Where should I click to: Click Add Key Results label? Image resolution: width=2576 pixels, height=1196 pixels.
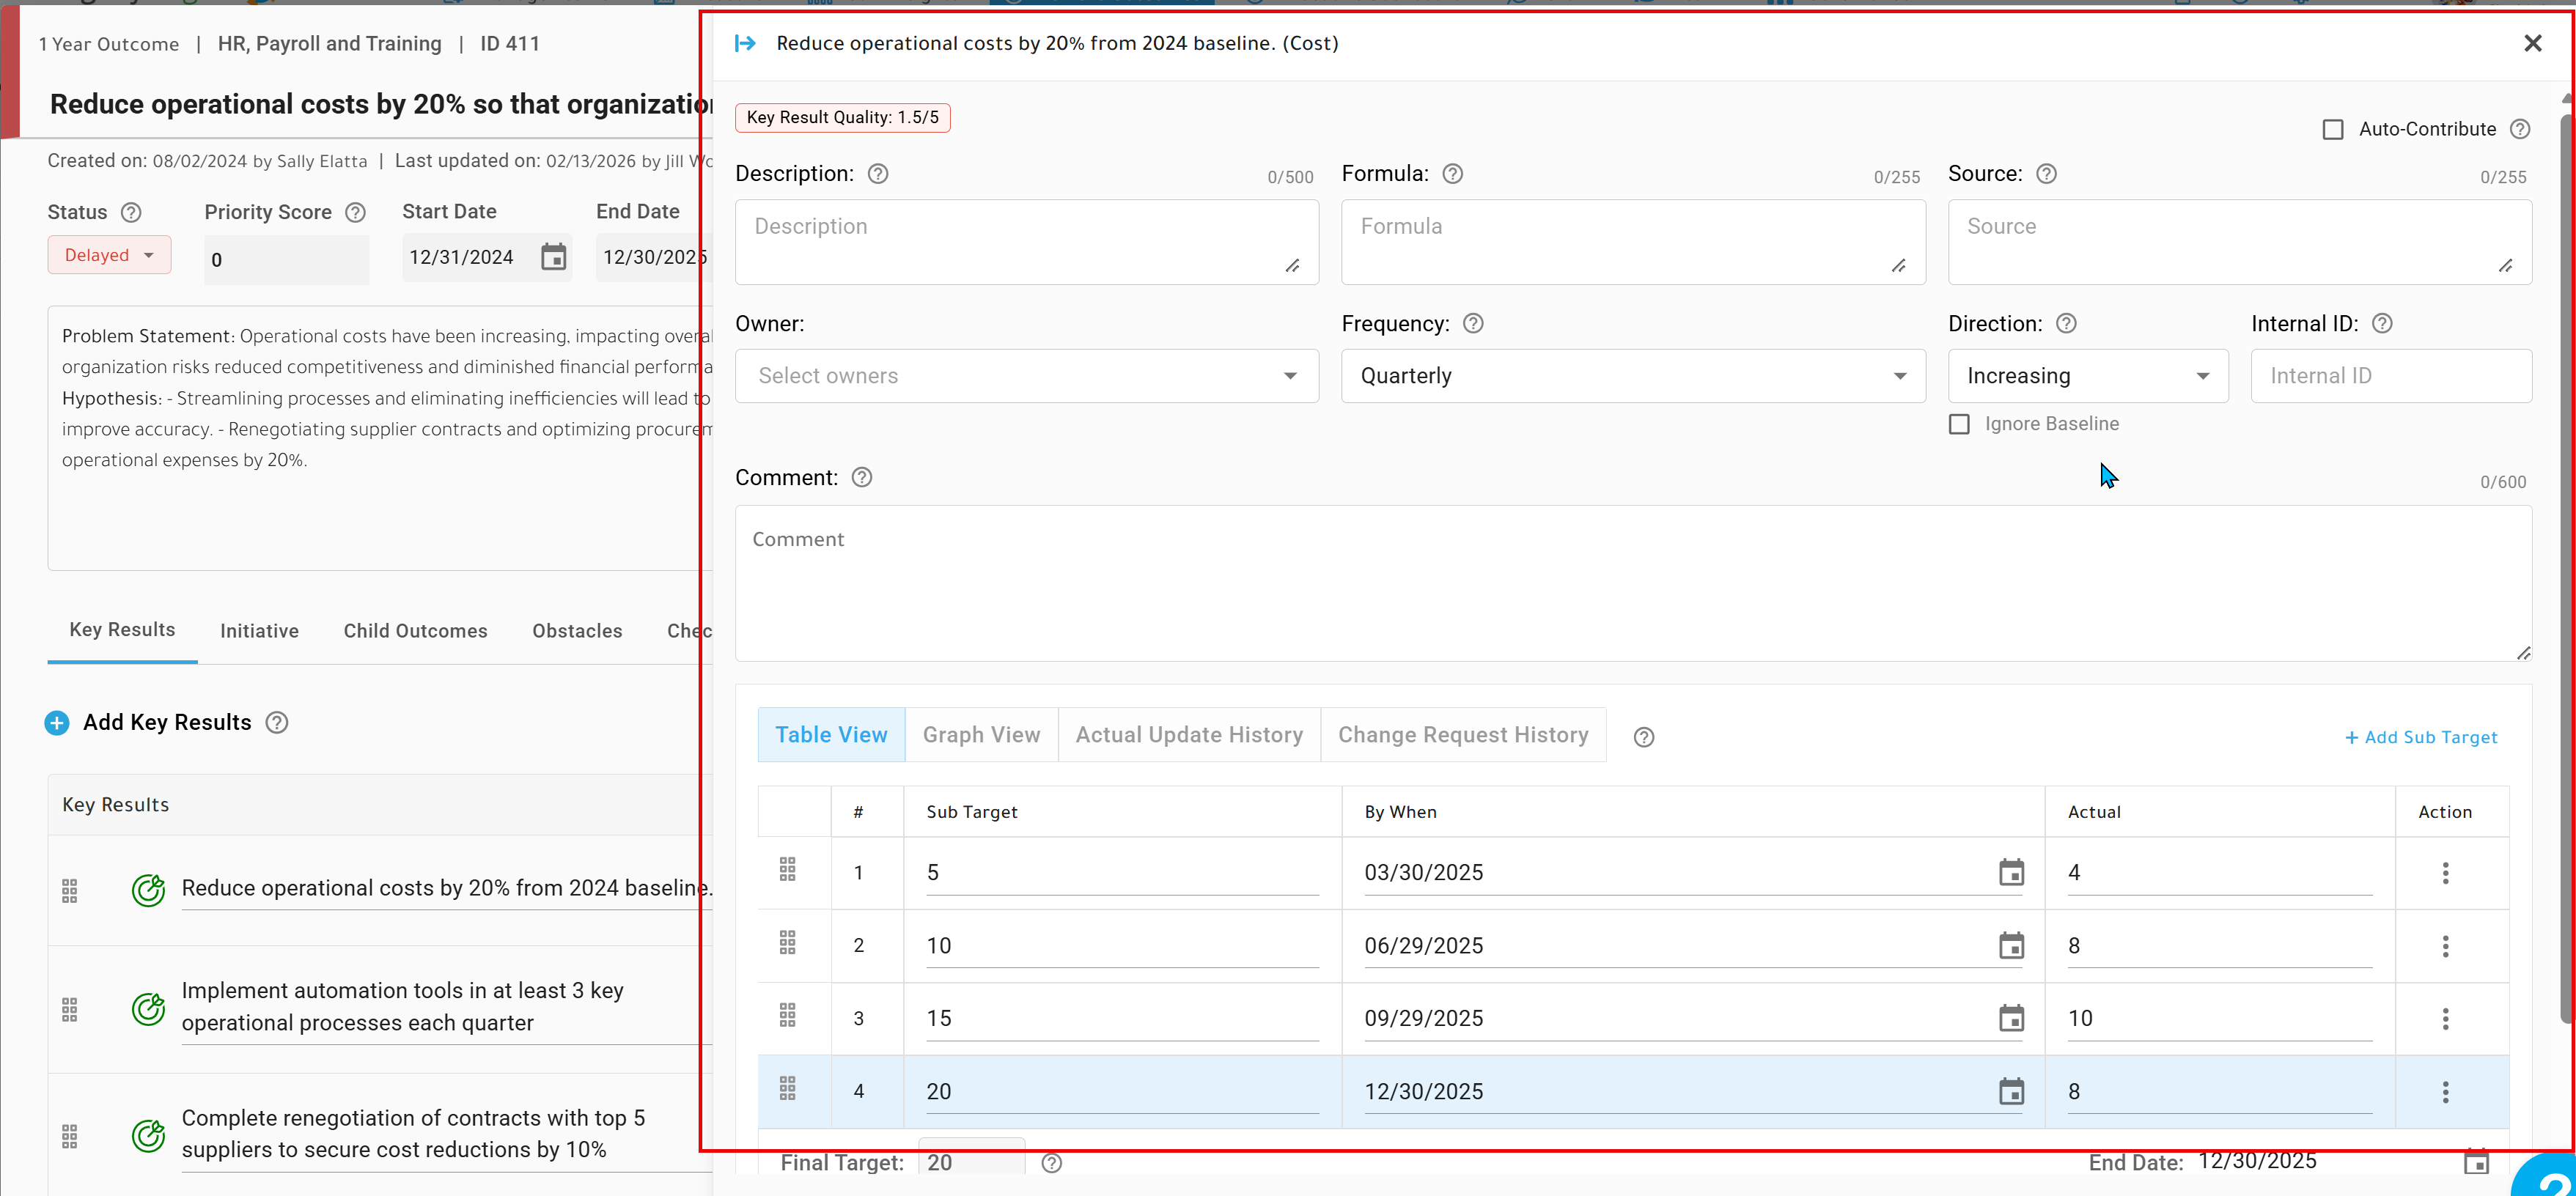[167, 723]
